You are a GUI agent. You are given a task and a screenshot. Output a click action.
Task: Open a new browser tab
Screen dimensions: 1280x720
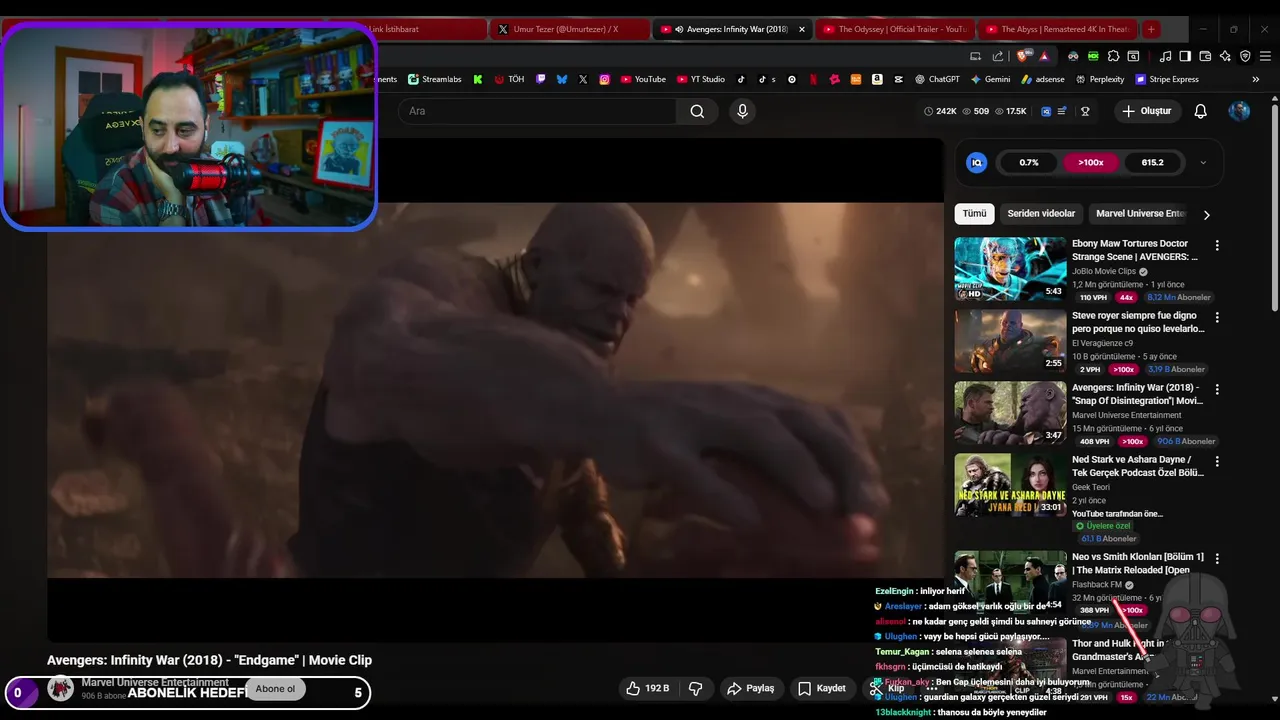coord(1151,29)
